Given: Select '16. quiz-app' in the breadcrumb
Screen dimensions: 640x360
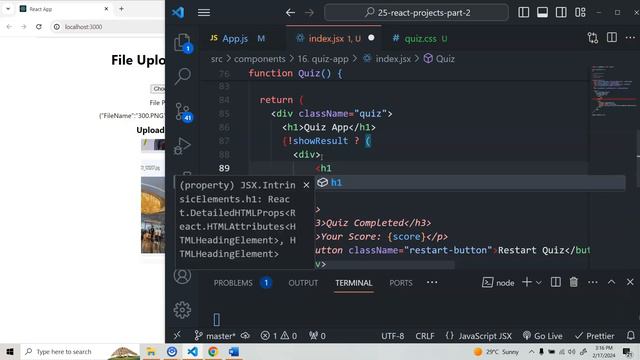Looking at the screenshot, I should coord(323,59).
